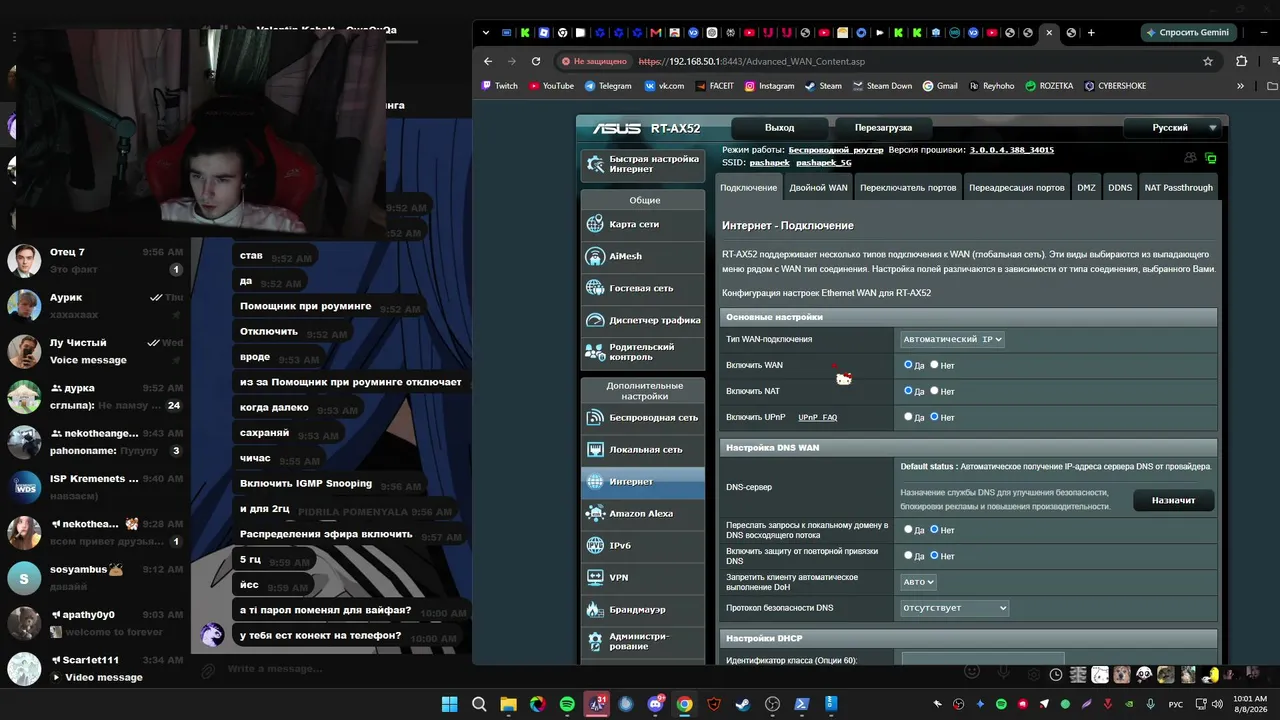
Task: Open the Гостевая сеть guest network icon
Action: click(595, 288)
